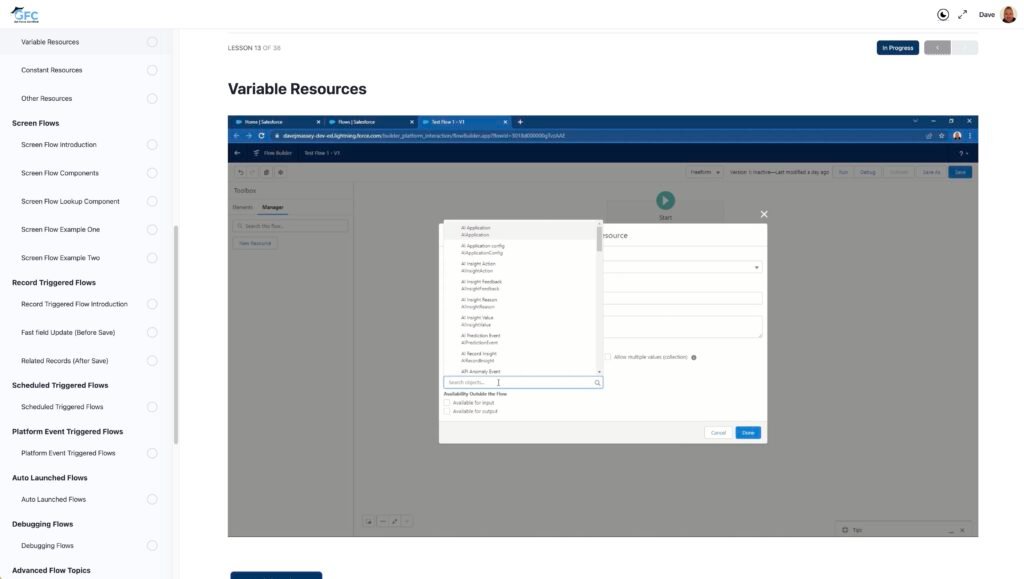Click the browser back arrow in the video
Image resolution: width=1024 pixels, height=579 pixels.
[236, 136]
